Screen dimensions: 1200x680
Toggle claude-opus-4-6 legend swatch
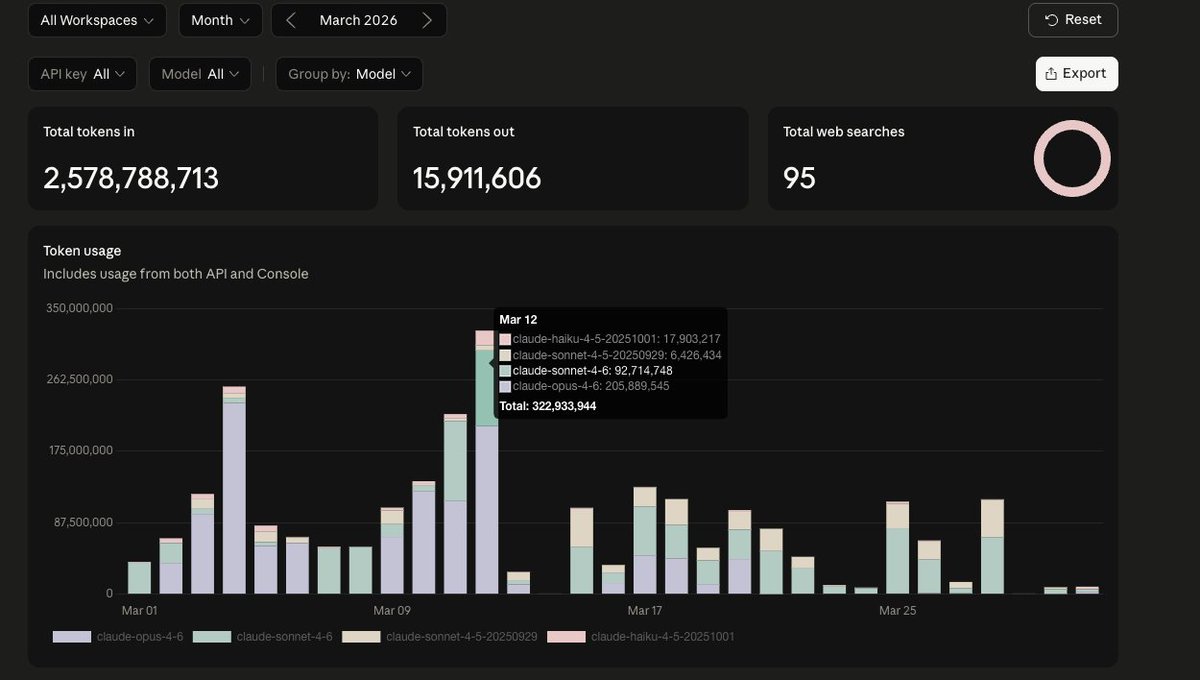coord(72,636)
